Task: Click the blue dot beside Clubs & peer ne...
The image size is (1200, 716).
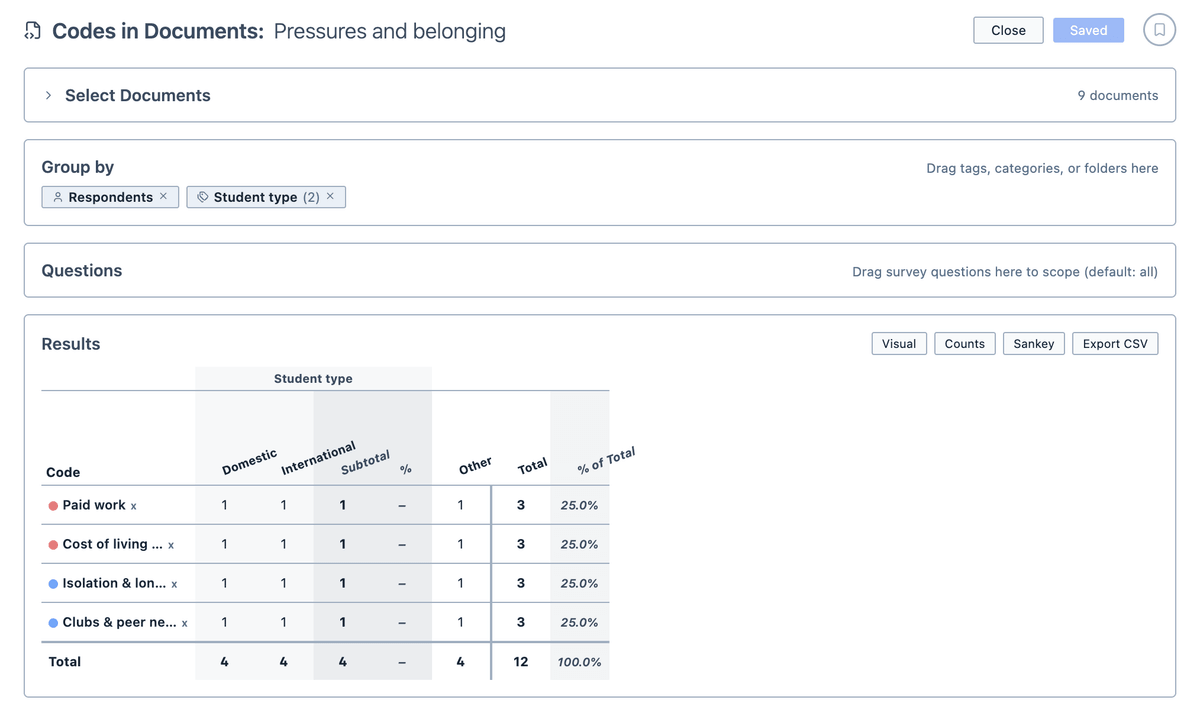Action: 53,623
